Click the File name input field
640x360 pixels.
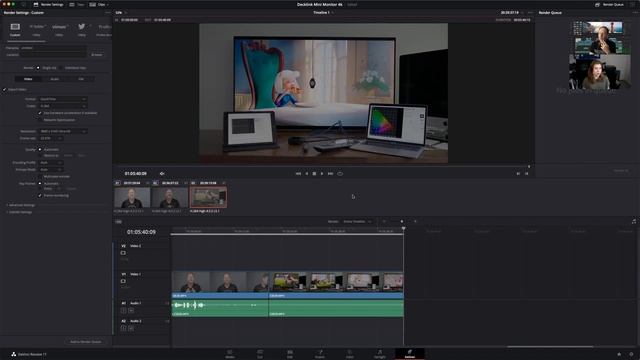[53, 48]
